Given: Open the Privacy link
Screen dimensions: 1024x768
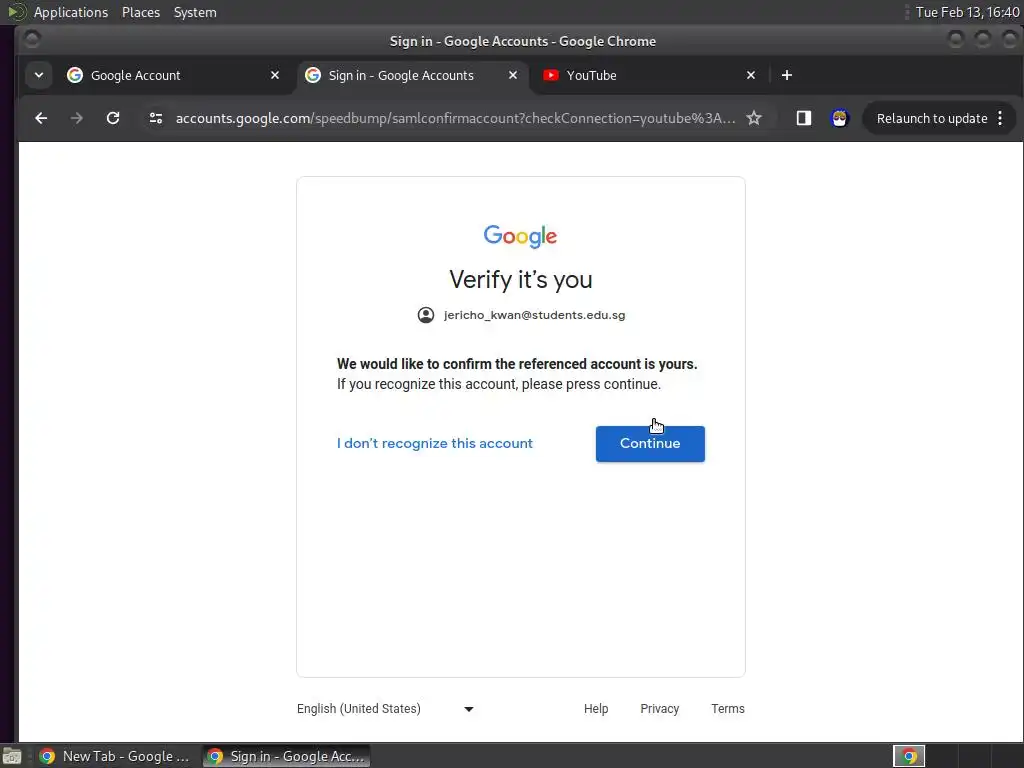Looking at the screenshot, I should coord(660,709).
